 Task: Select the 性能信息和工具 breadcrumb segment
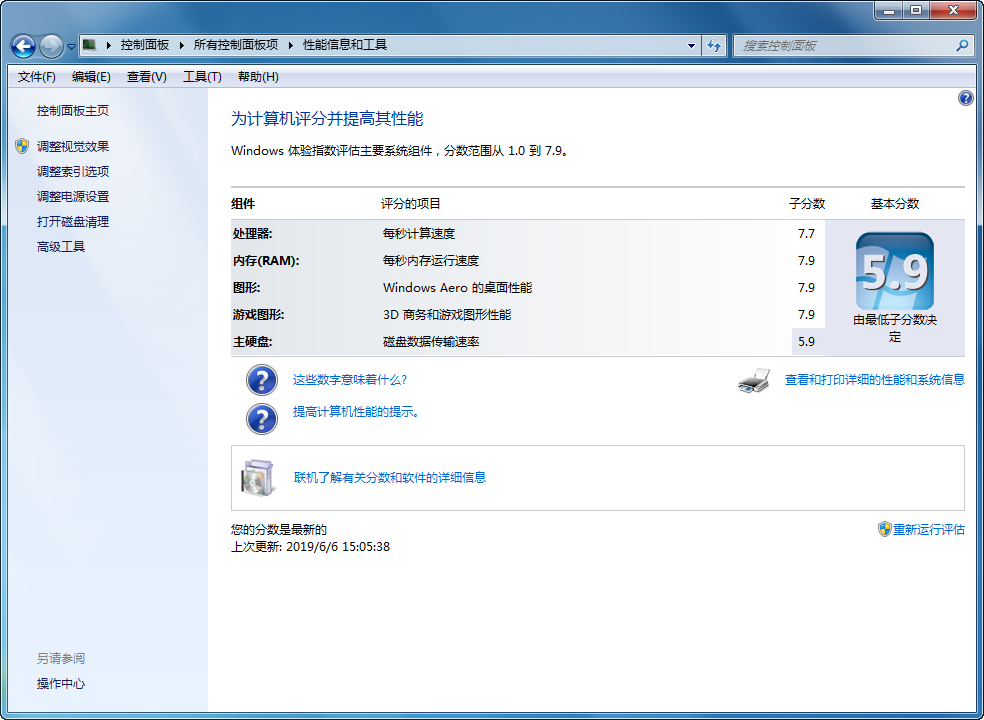pos(345,45)
